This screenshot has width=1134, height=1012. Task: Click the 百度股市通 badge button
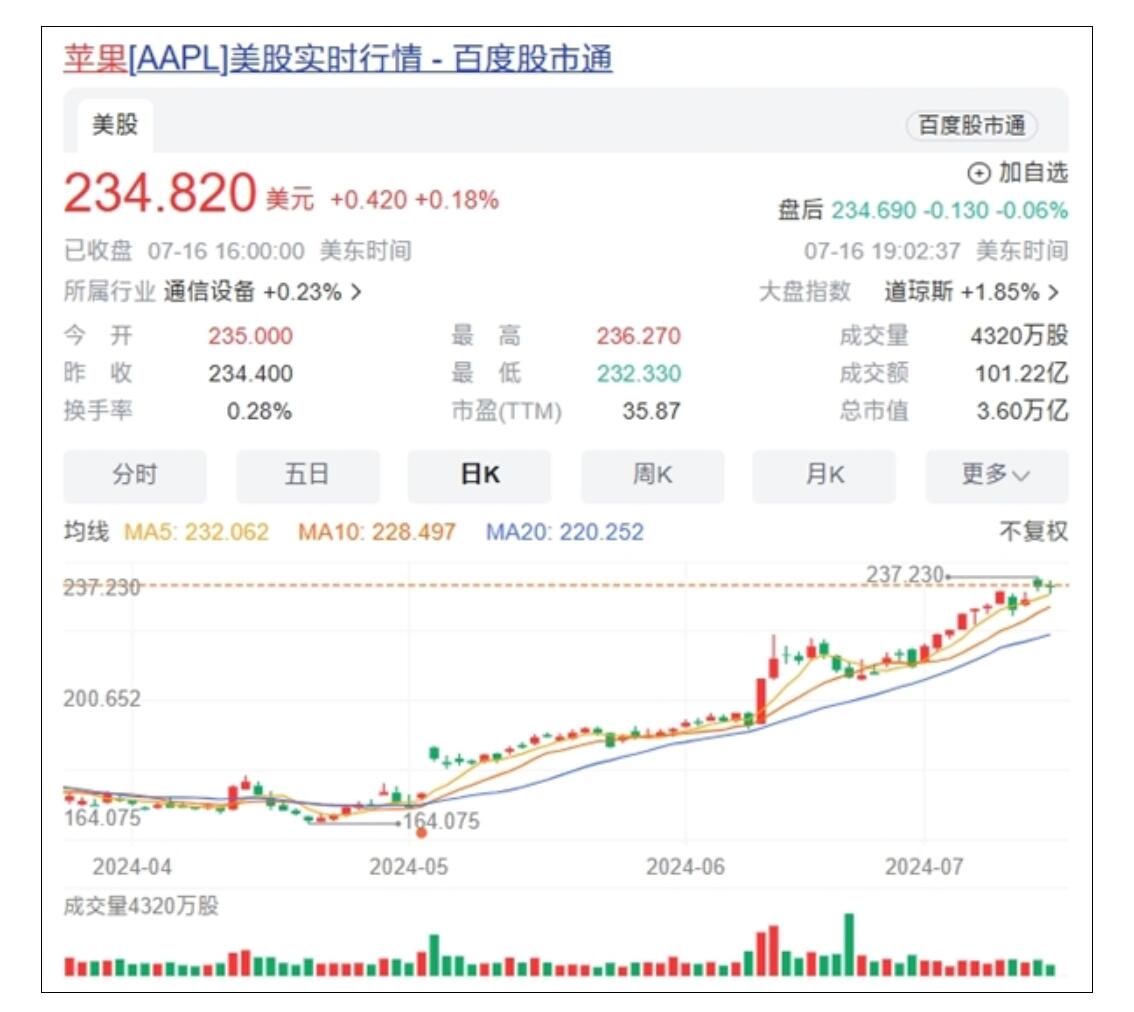pos(971,125)
